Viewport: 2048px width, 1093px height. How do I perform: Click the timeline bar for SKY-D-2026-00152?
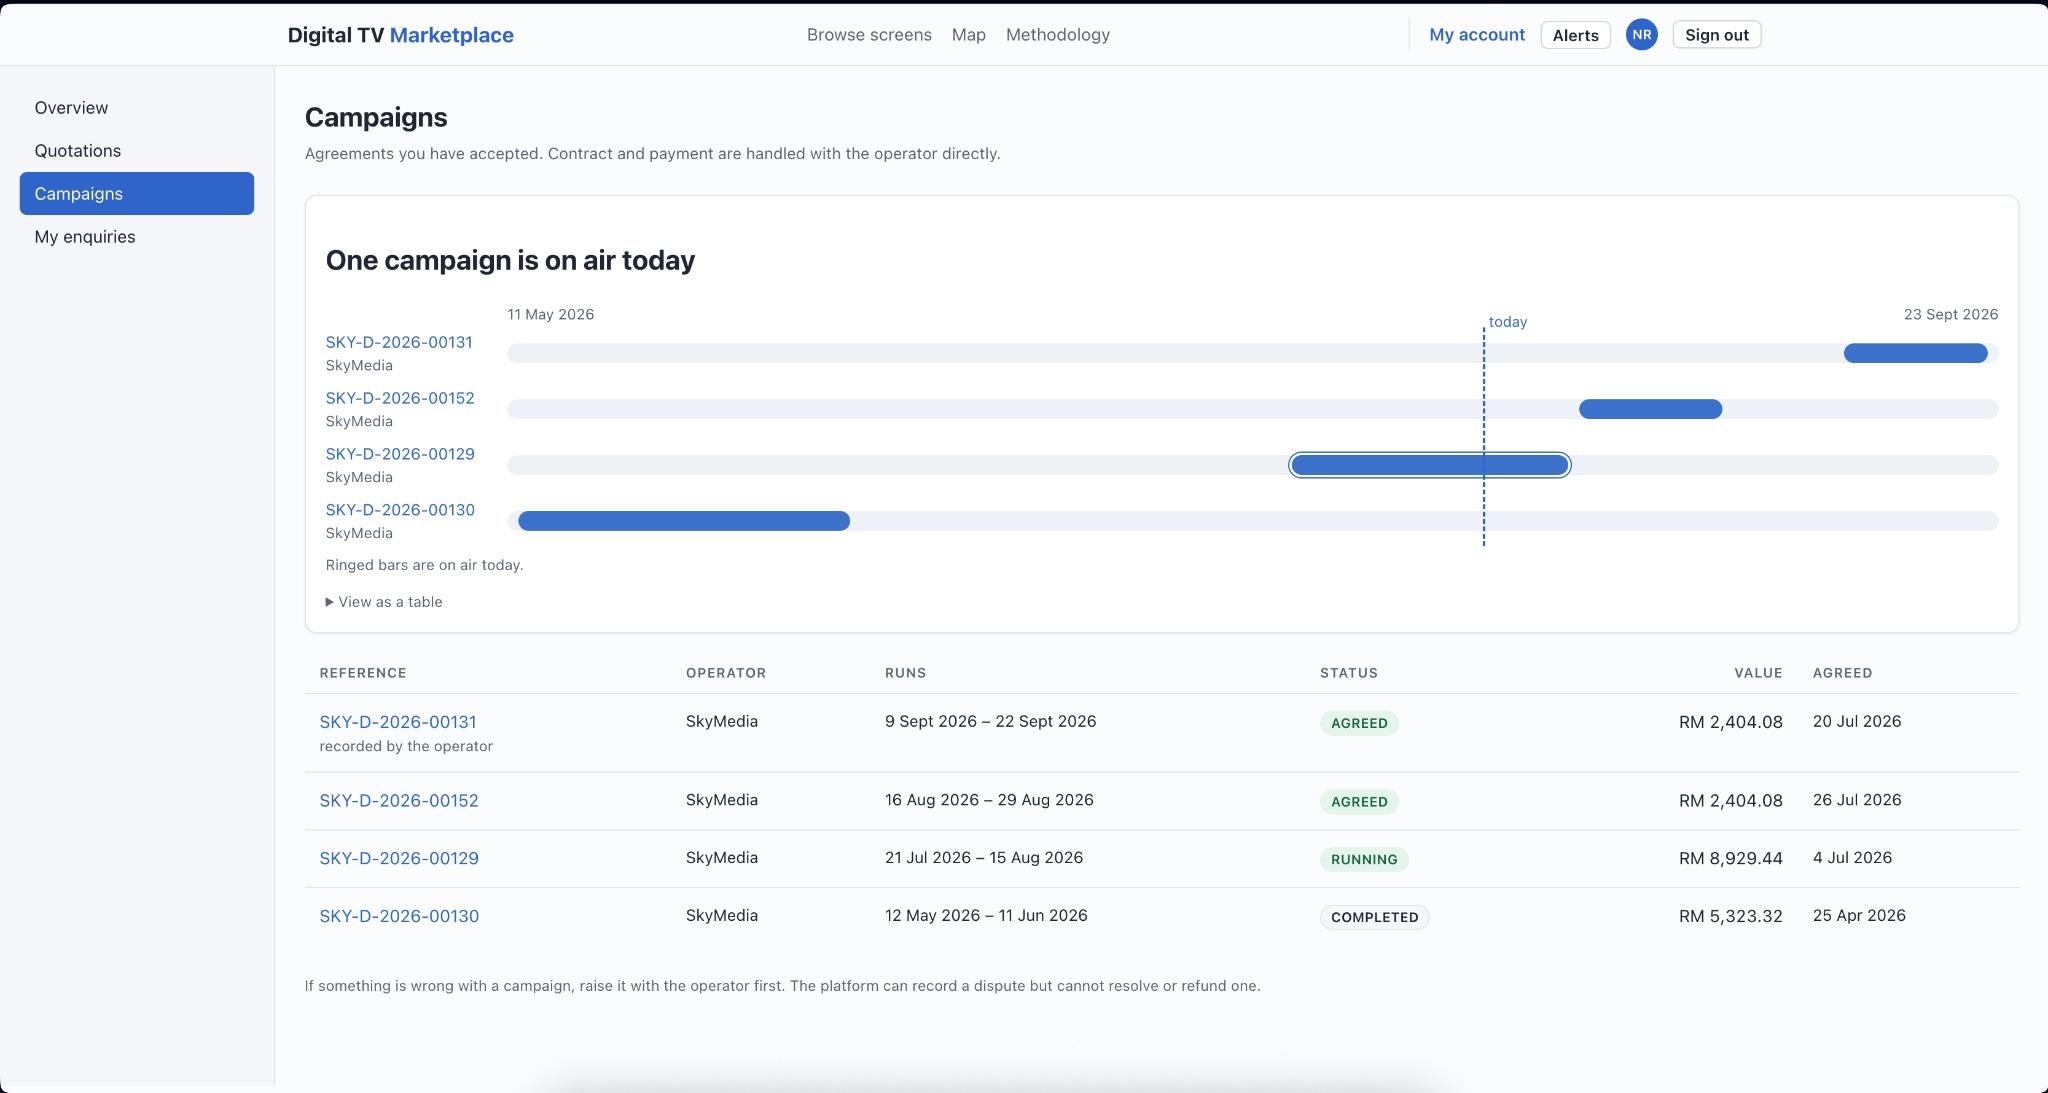coord(1650,409)
